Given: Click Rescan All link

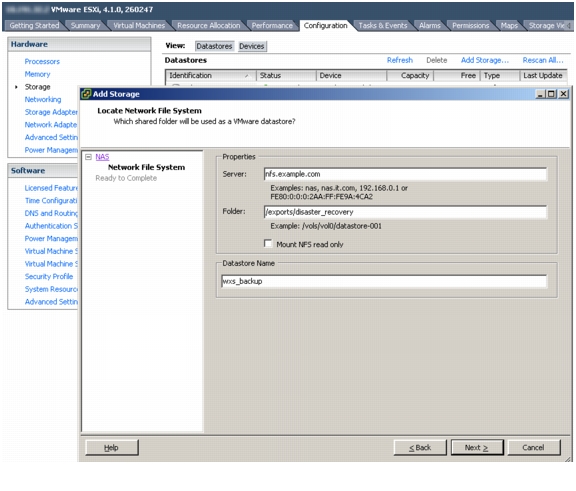Looking at the screenshot, I should click(x=543, y=60).
